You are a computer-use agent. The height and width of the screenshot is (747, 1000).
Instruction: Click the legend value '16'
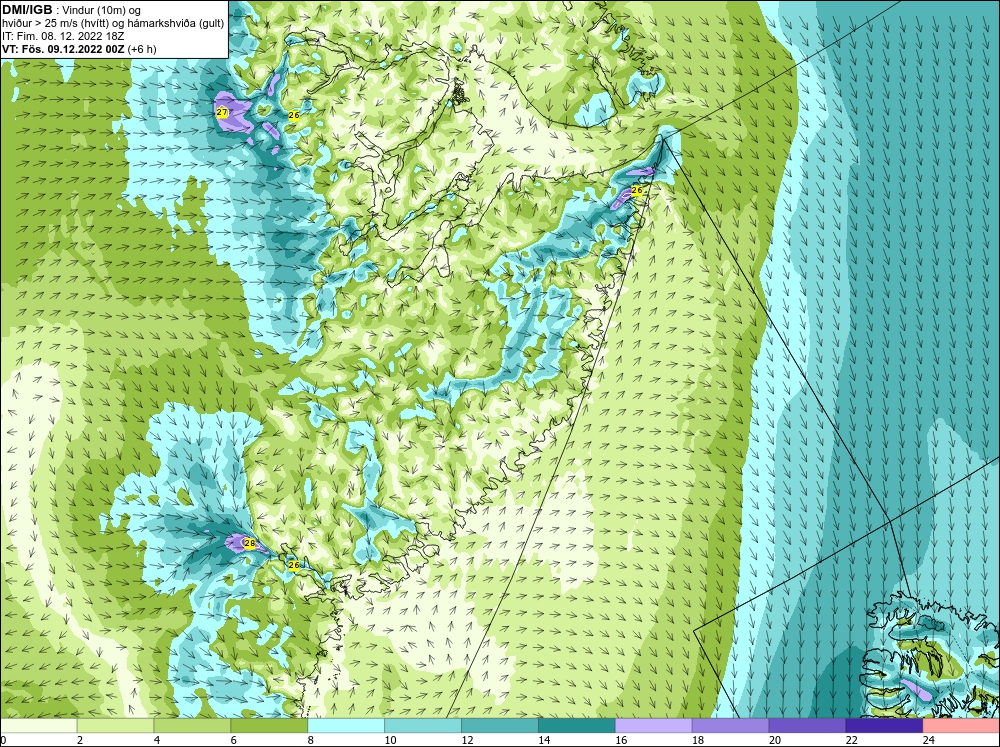coord(621,740)
